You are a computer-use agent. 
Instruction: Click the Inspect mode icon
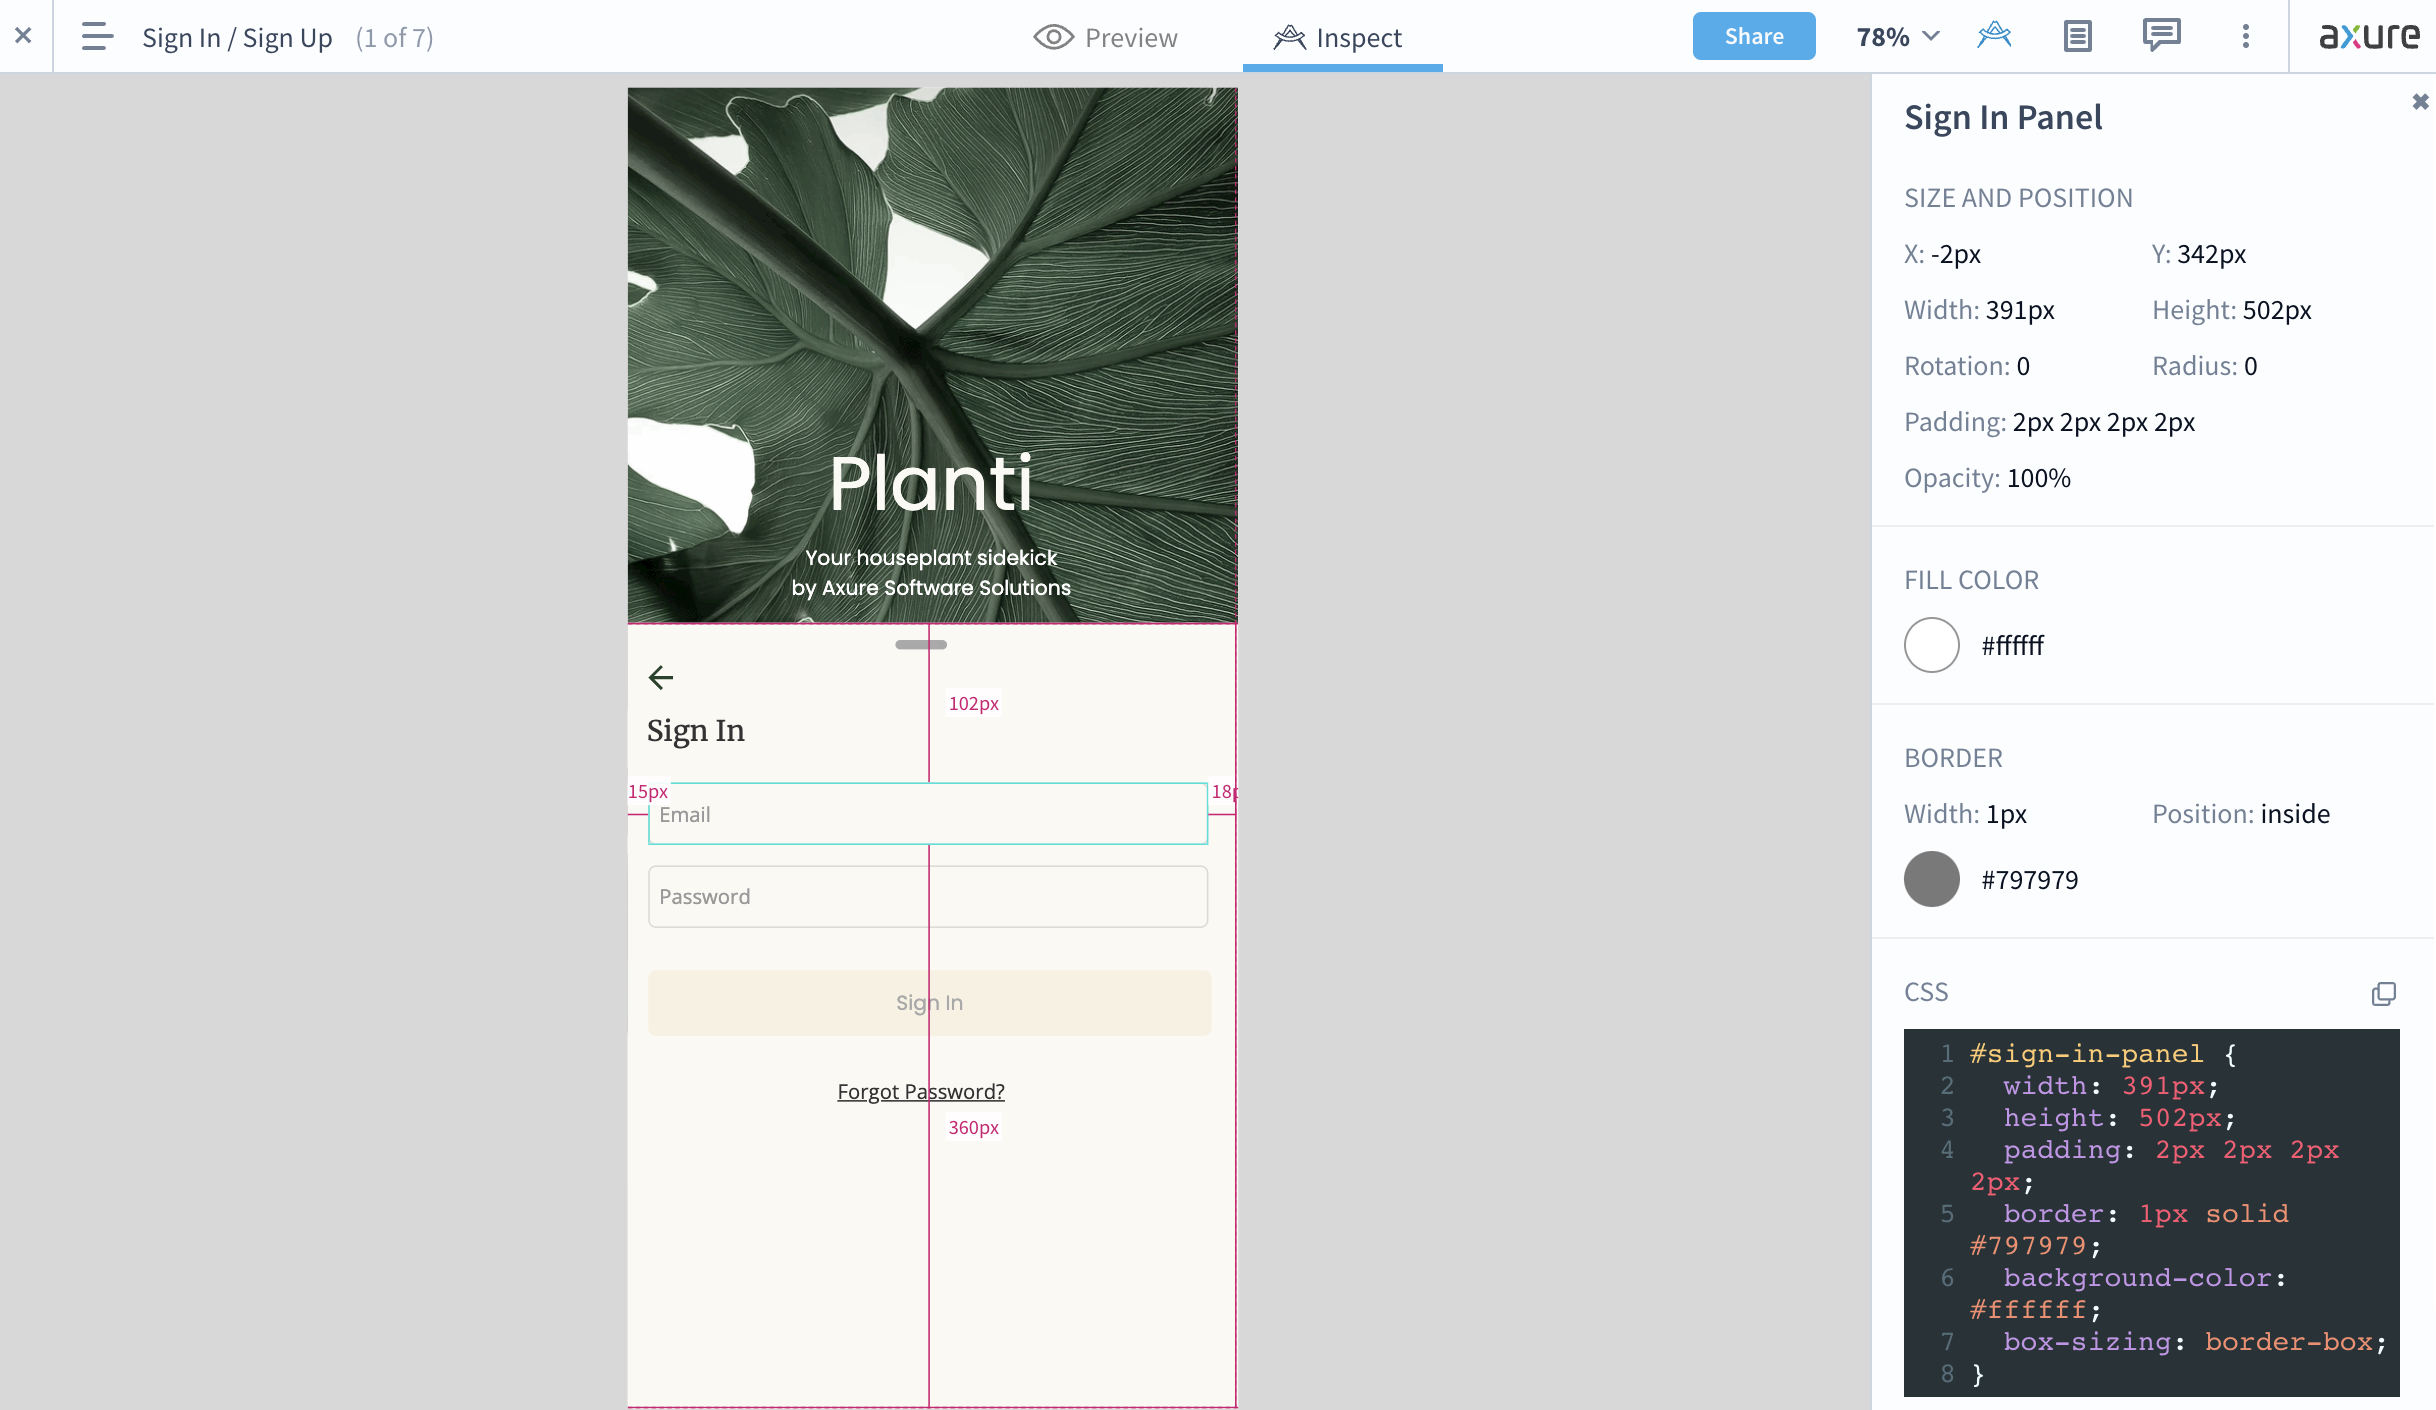(x=1288, y=37)
